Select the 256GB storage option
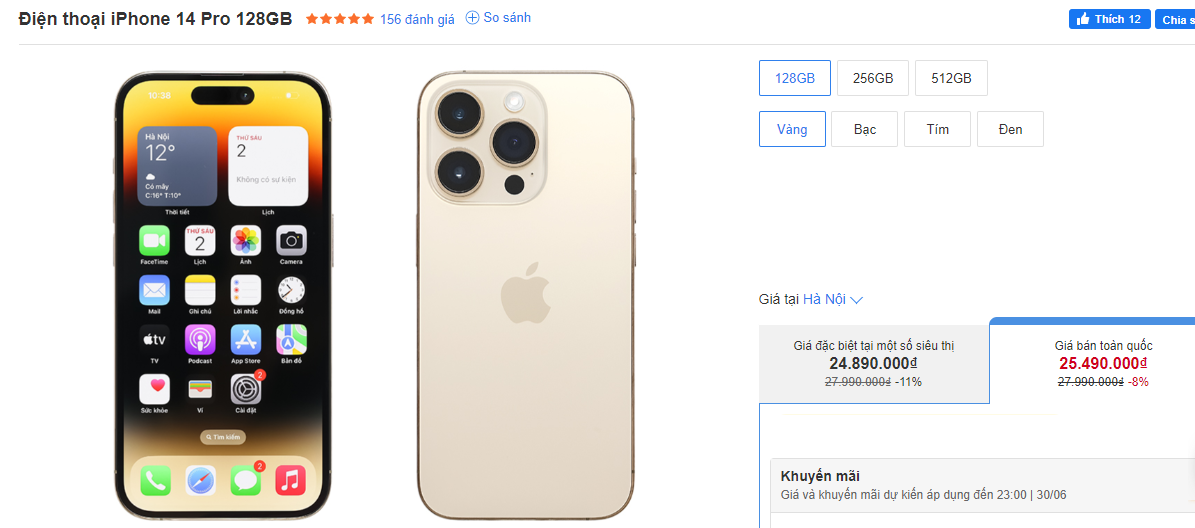1195x528 pixels. [x=873, y=78]
